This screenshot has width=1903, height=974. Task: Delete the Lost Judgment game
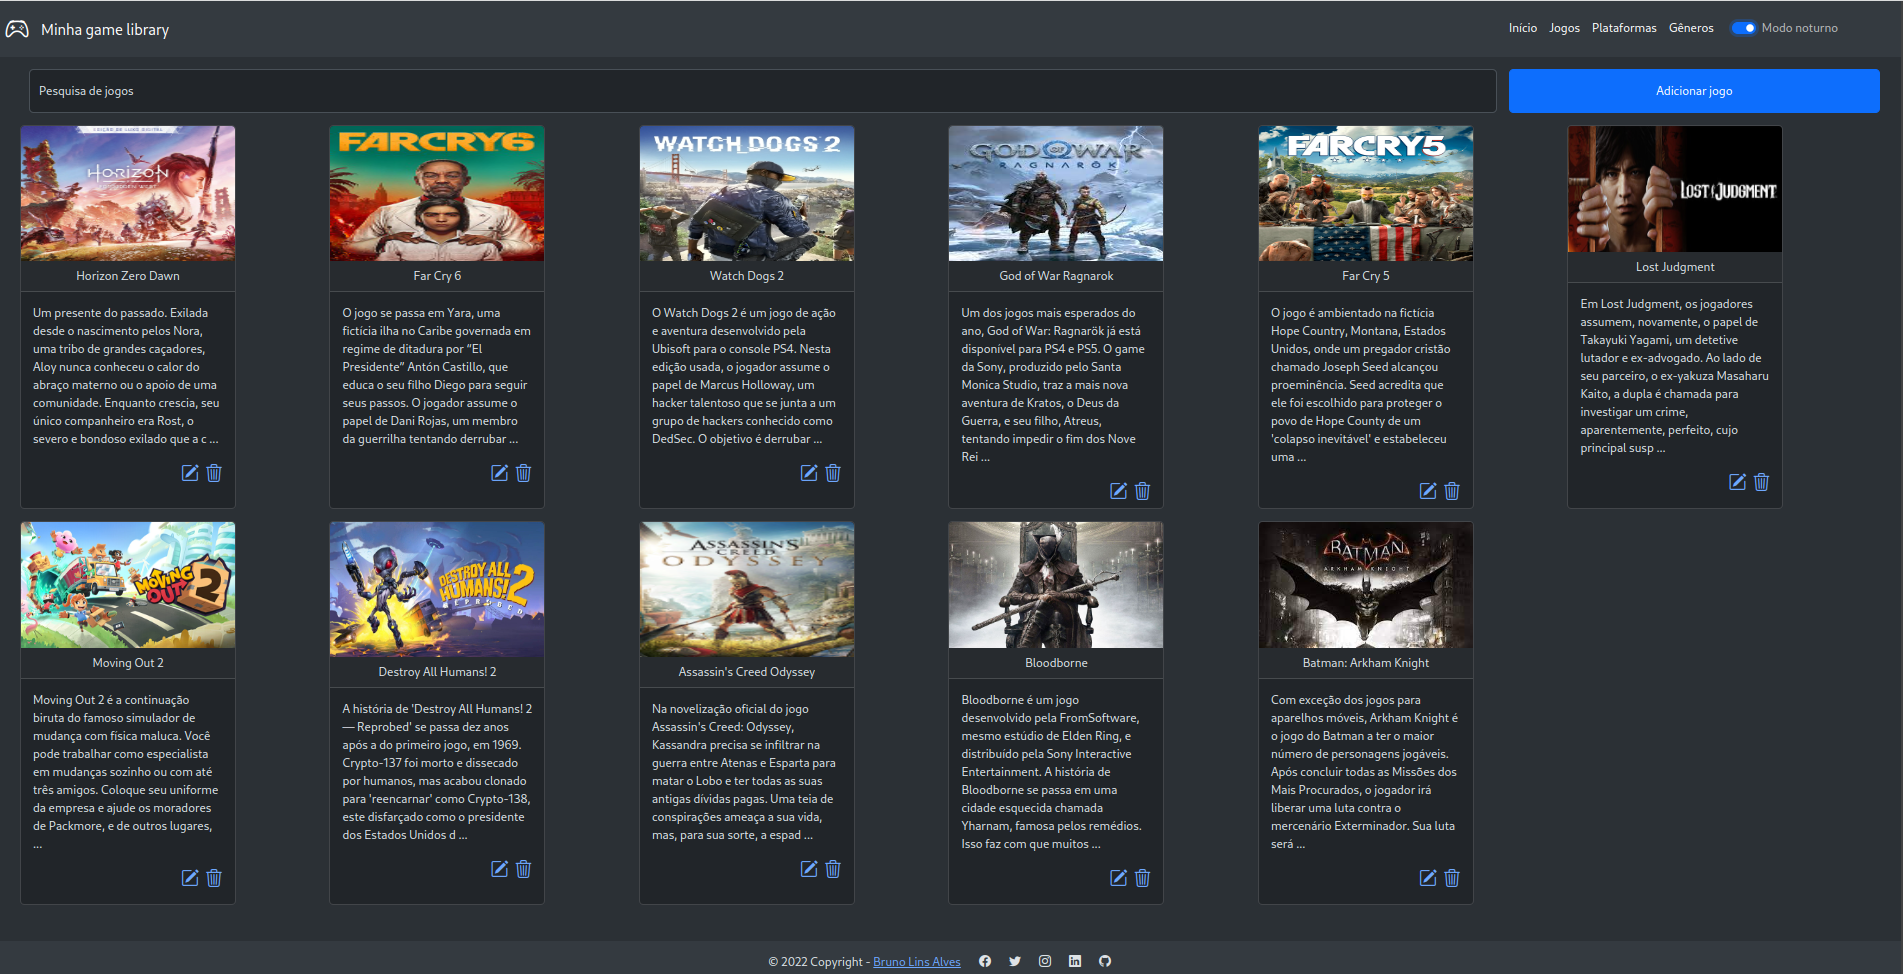pyautogui.click(x=1762, y=482)
